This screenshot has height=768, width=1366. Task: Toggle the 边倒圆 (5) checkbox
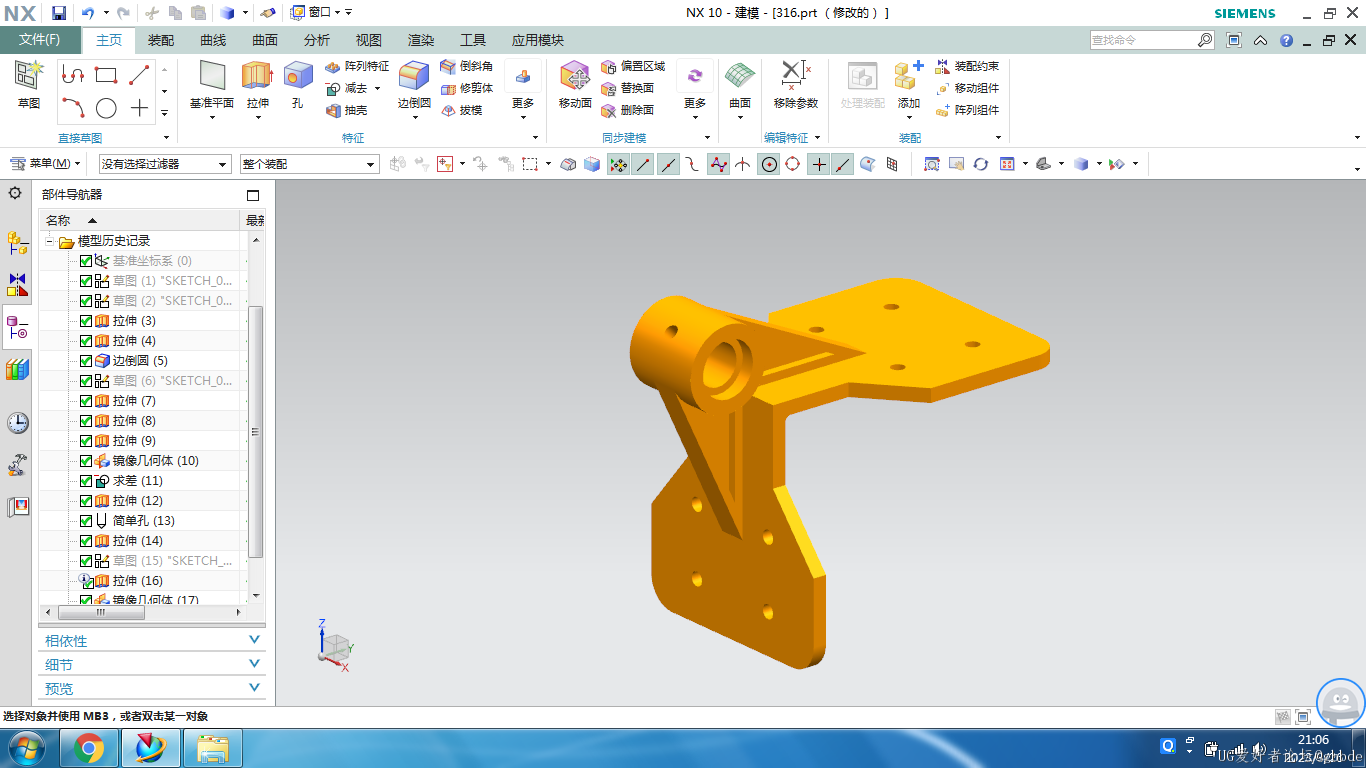click(86, 361)
